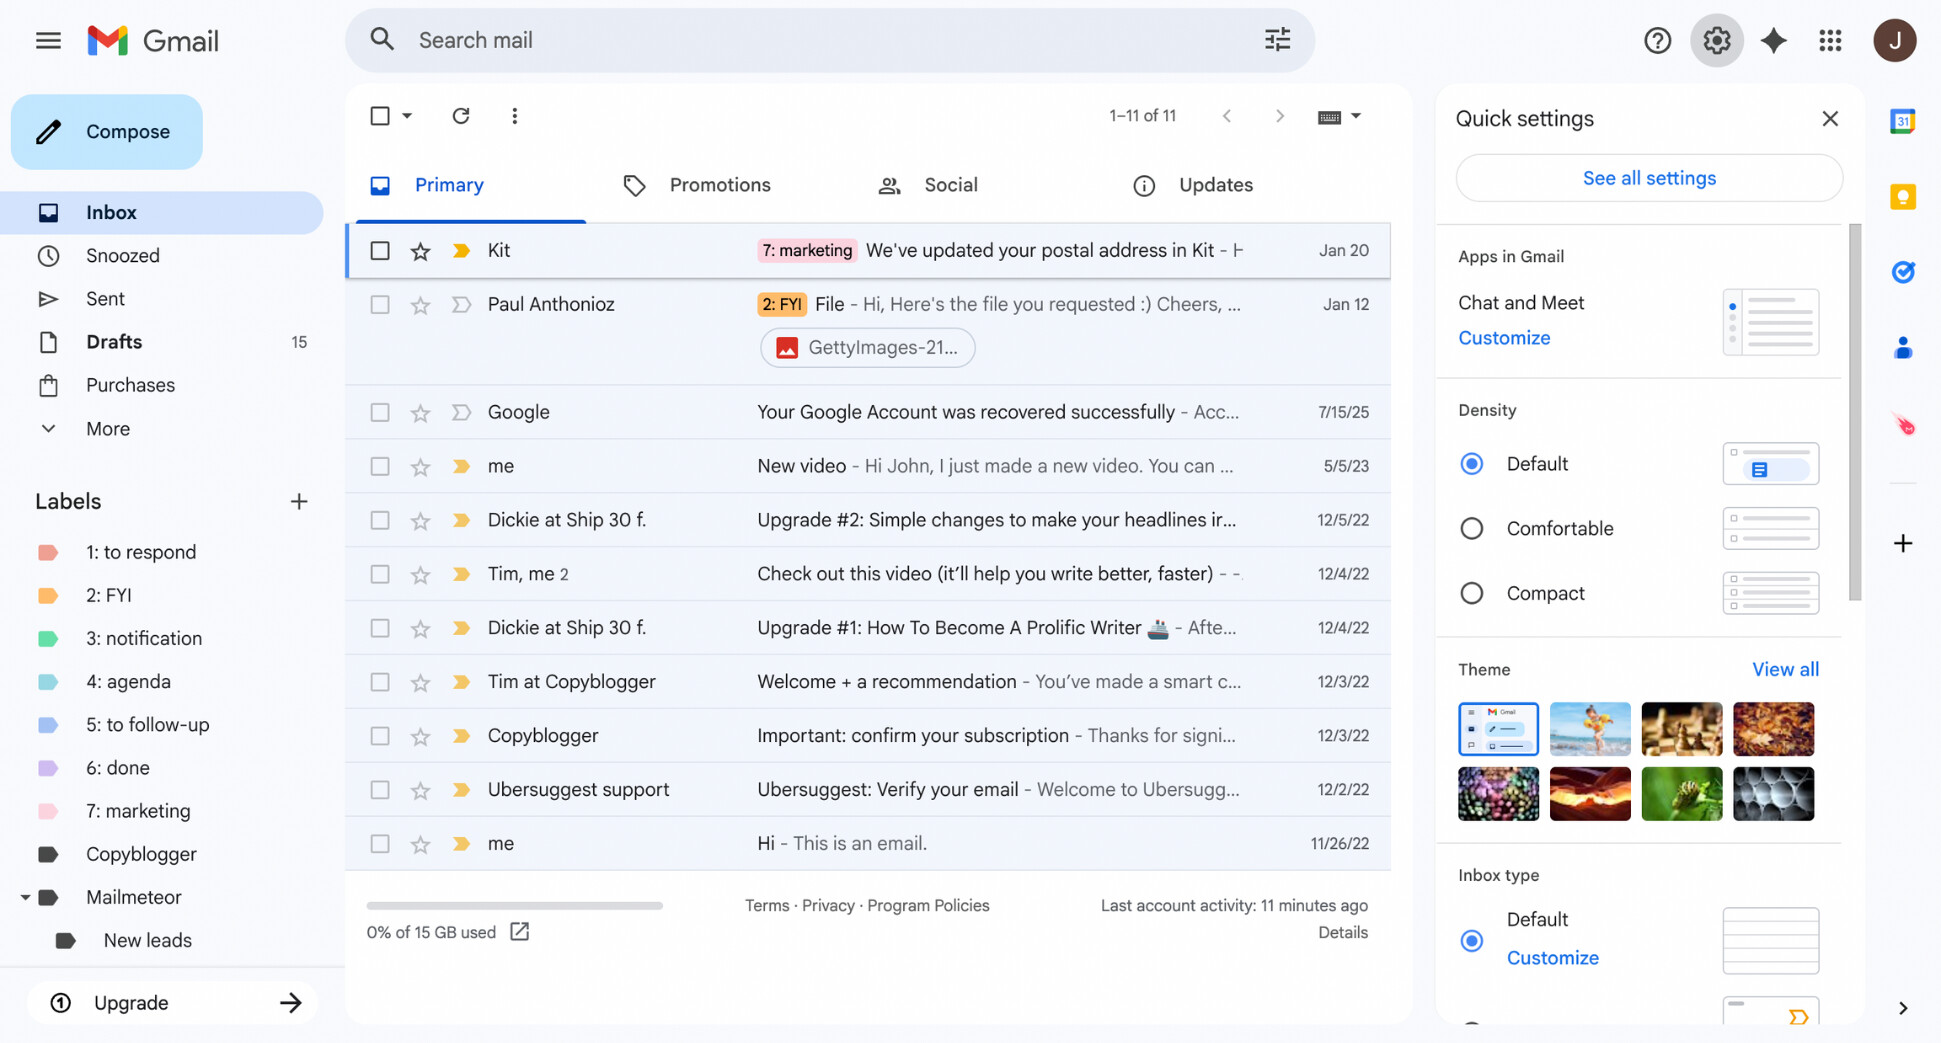Open the Google apps grid icon
The height and width of the screenshot is (1043, 1941).
1830,40
